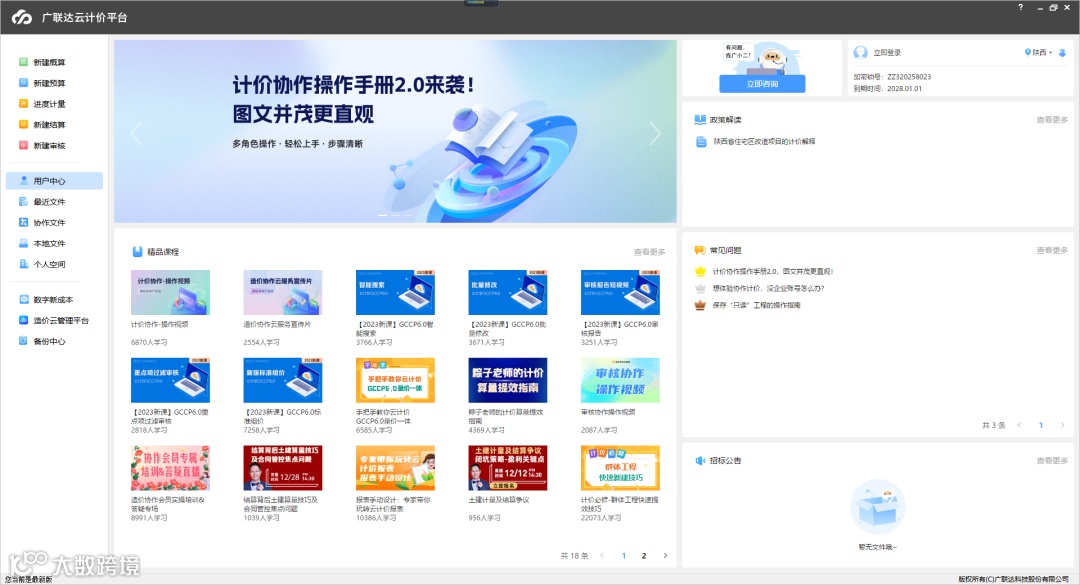Screen dimensions: 1080x585
Task: Click the 广联达云计价平台 logo icon
Action: [22, 17]
